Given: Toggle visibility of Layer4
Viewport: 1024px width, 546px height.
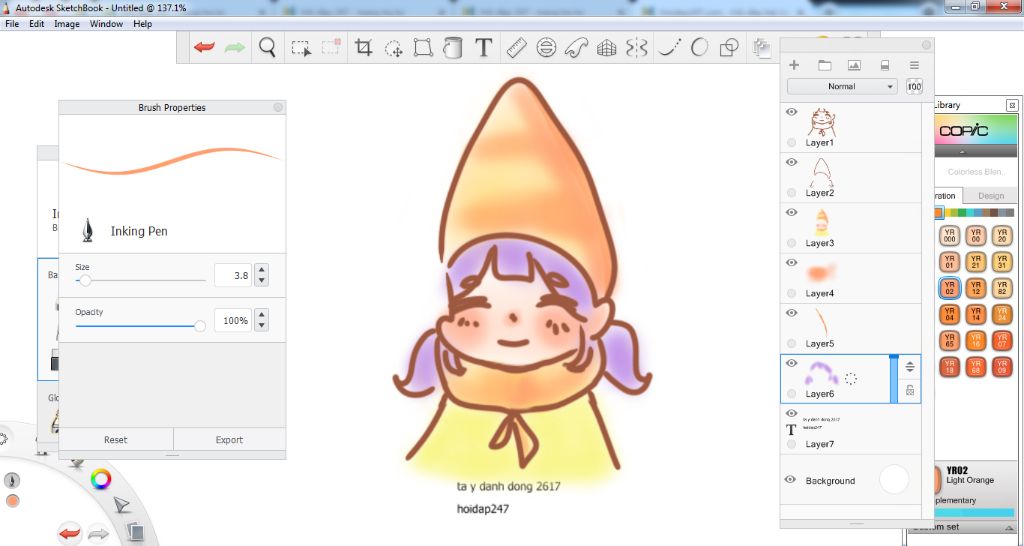Looking at the screenshot, I should pyautogui.click(x=792, y=263).
